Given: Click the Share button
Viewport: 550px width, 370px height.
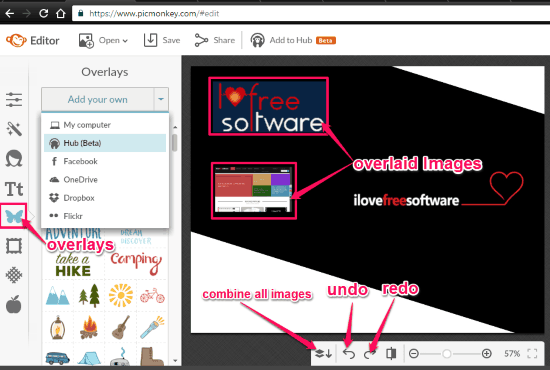Looking at the screenshot, I should pos(214,40).
